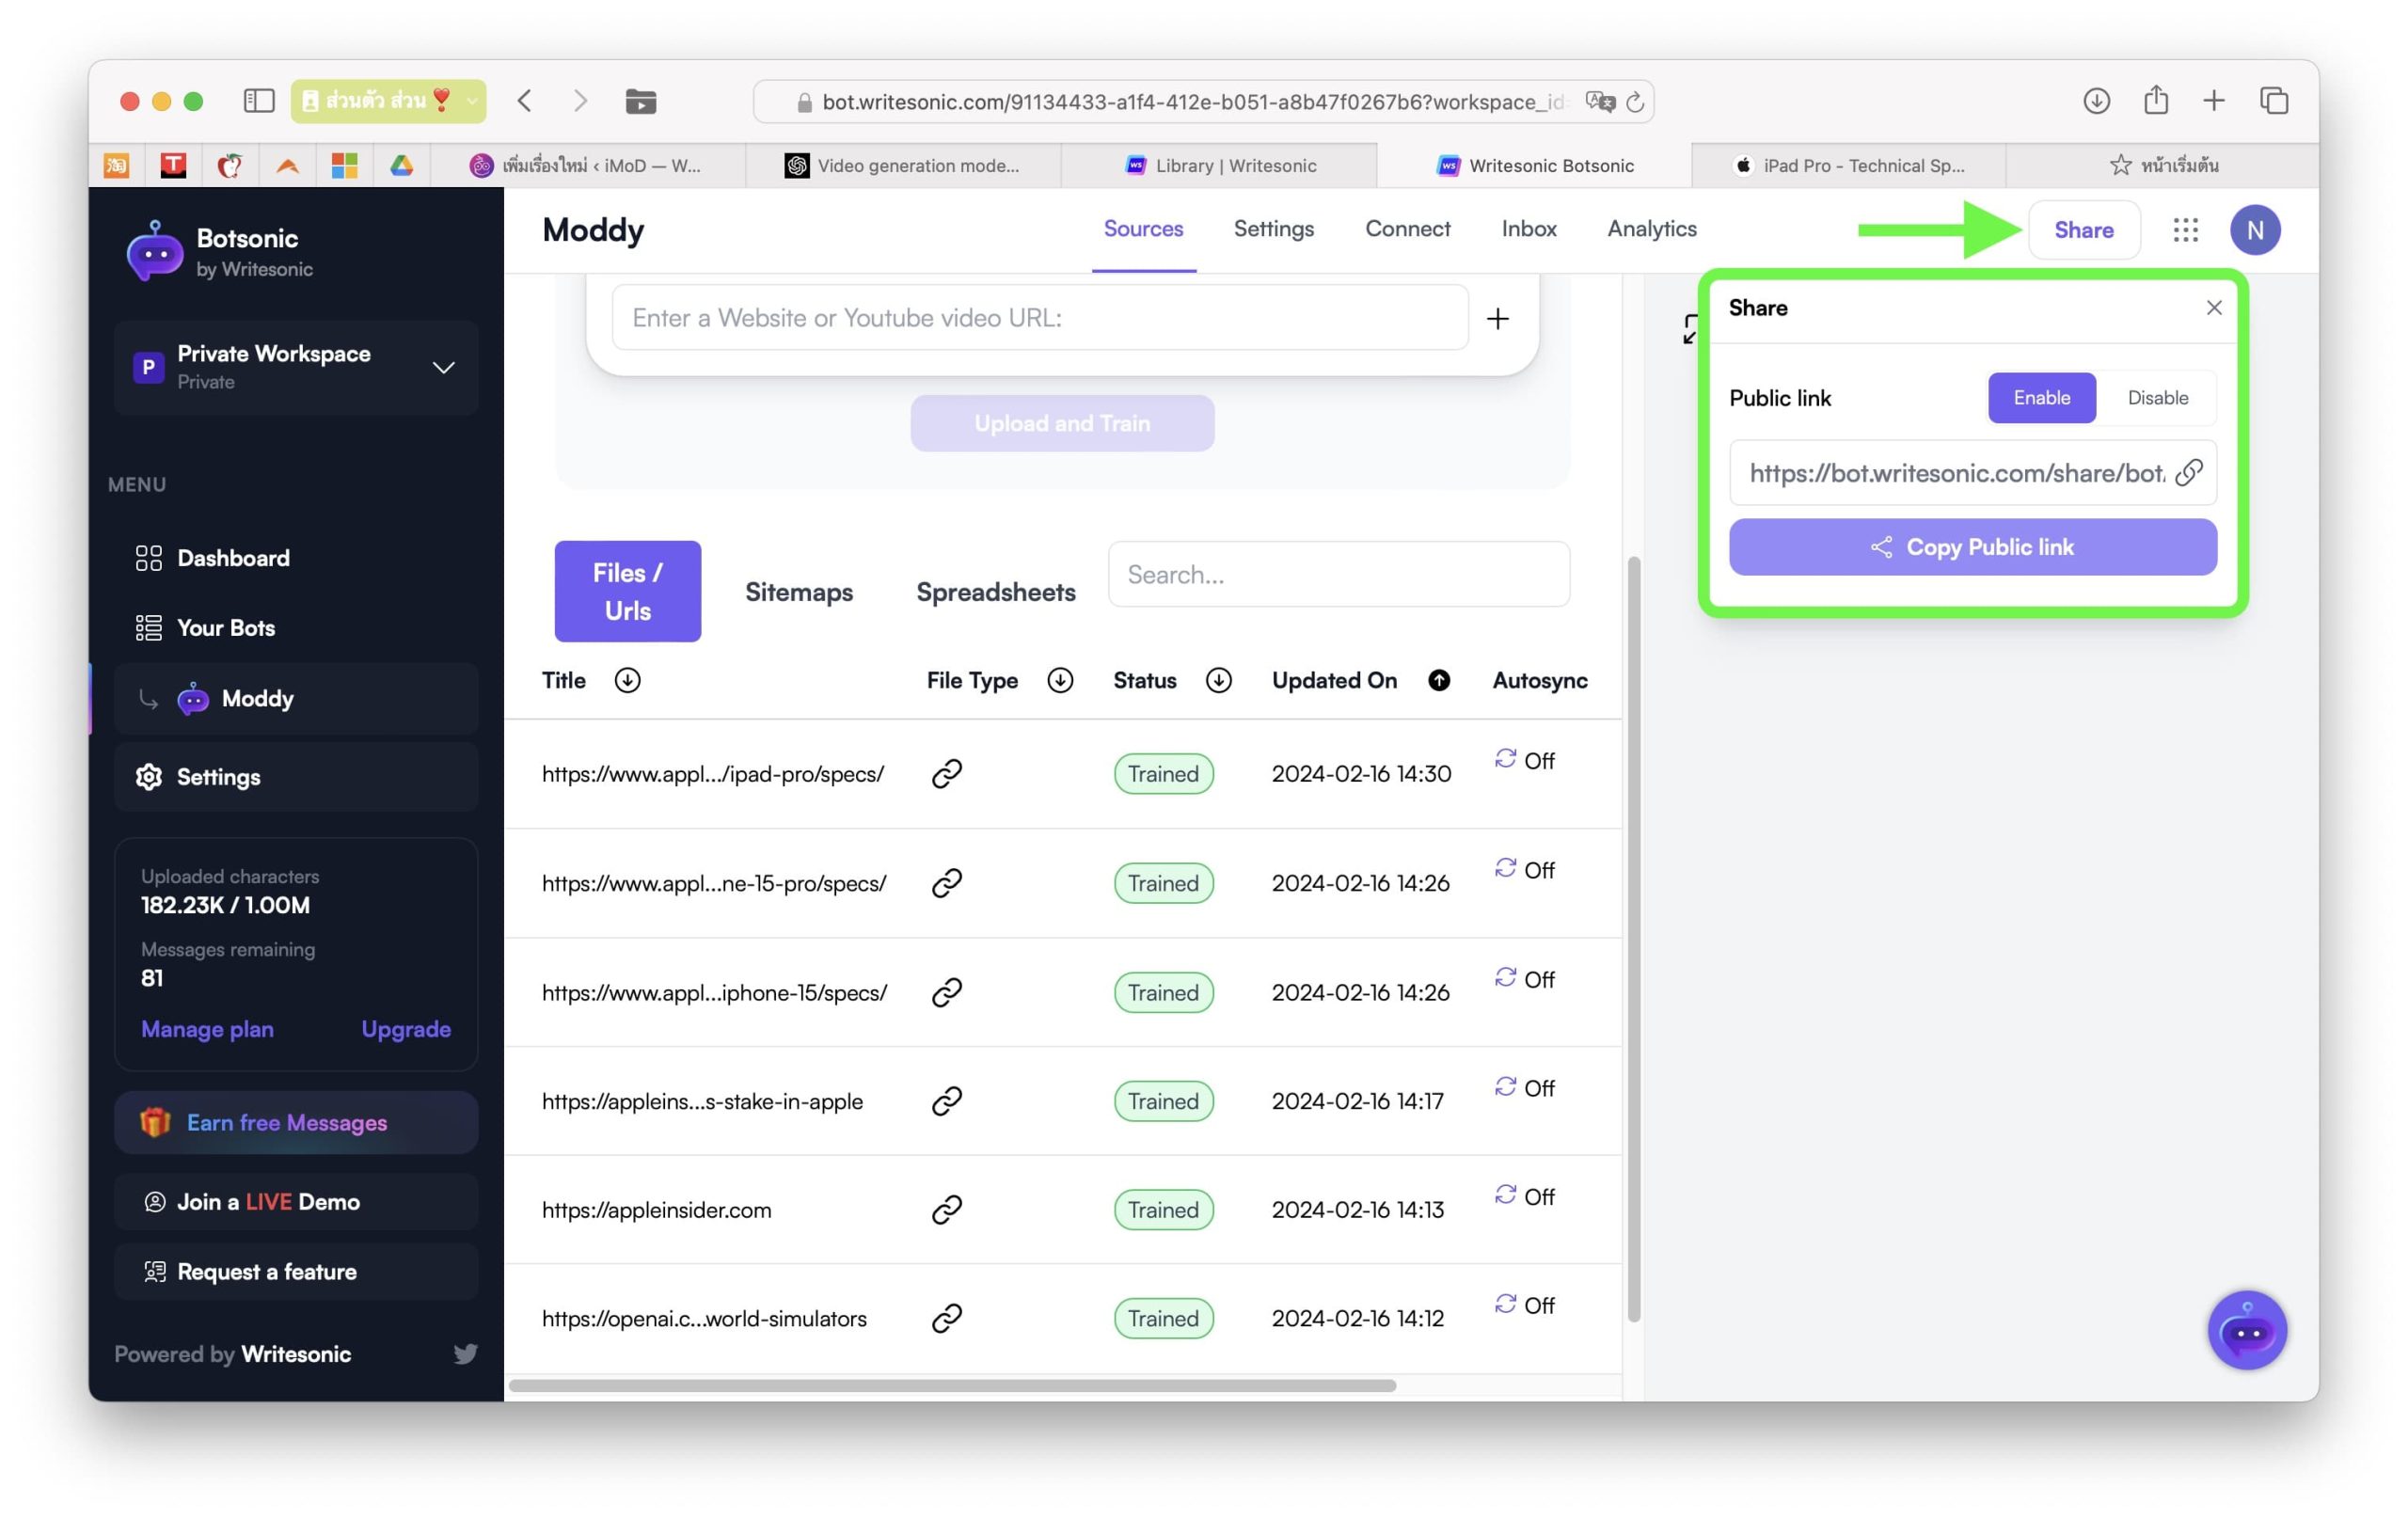Screen dimensions: 2408x1519
Task: Select Disable for Public link
Action: coord(2157,398)
